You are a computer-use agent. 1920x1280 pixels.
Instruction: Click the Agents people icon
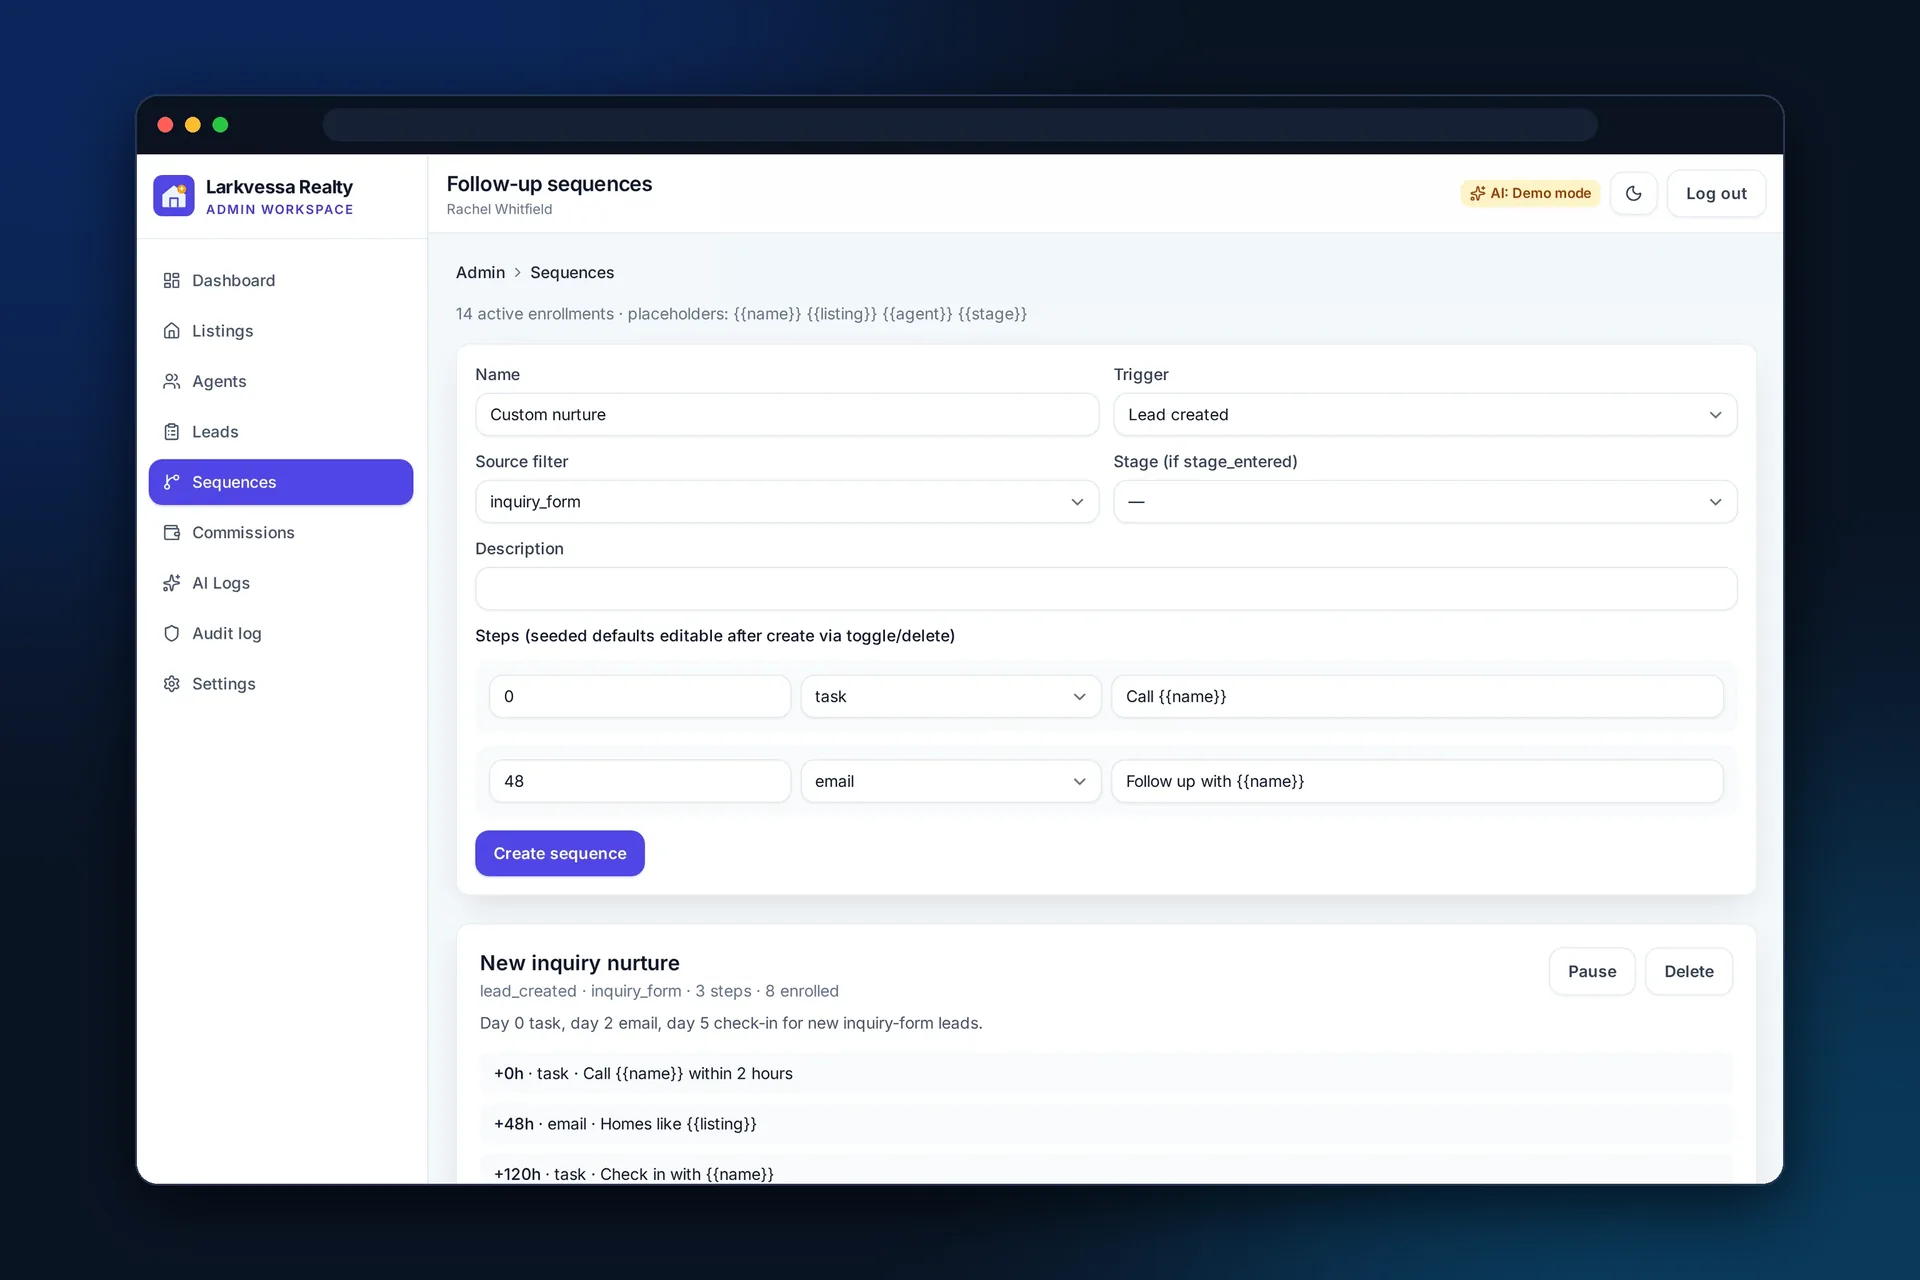172,381
